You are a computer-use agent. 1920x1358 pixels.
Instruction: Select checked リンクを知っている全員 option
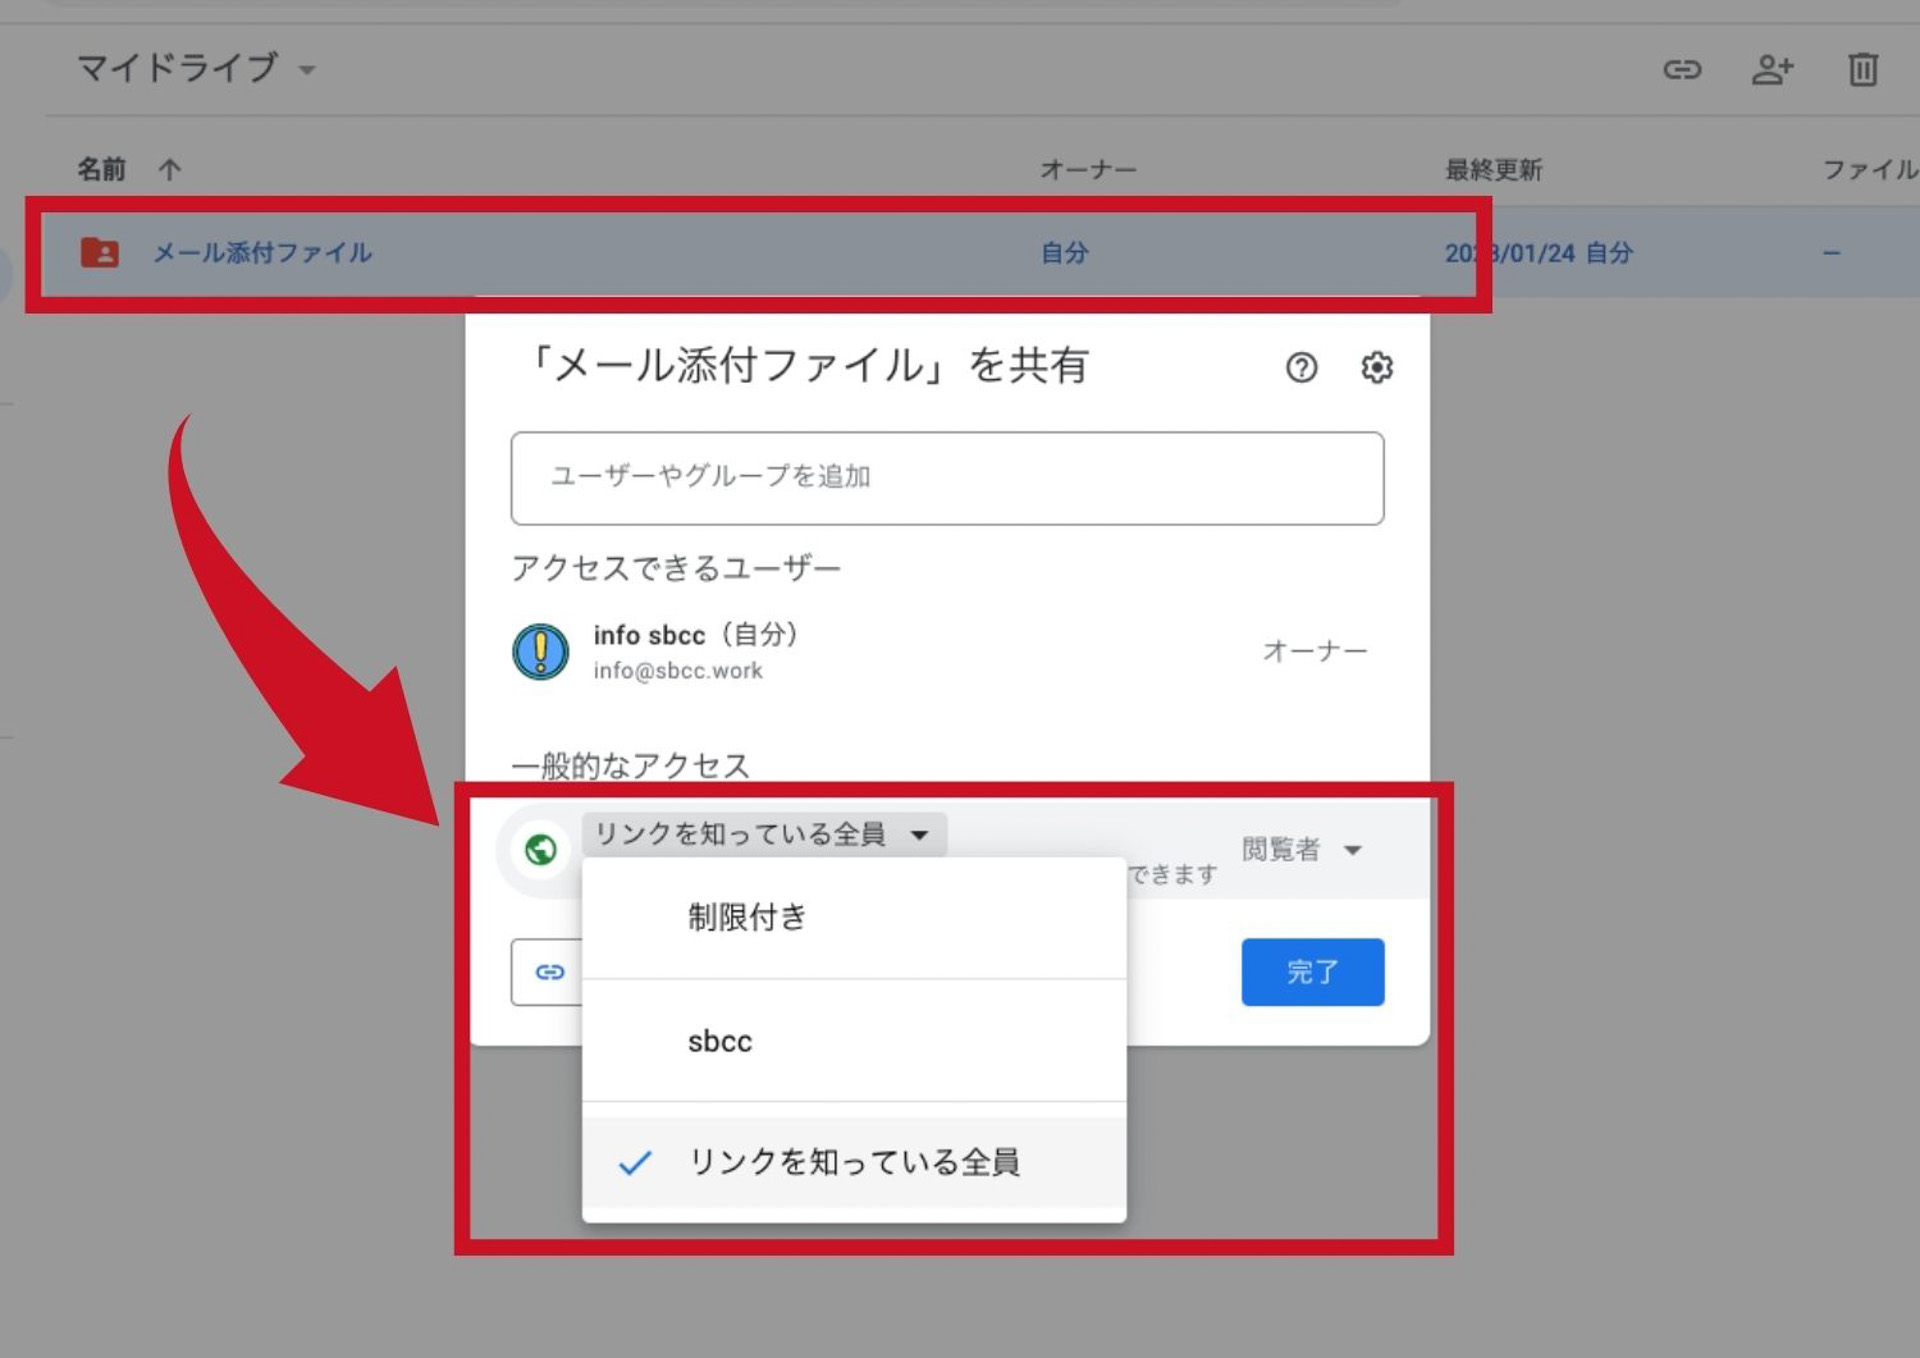click(853, 1162)
